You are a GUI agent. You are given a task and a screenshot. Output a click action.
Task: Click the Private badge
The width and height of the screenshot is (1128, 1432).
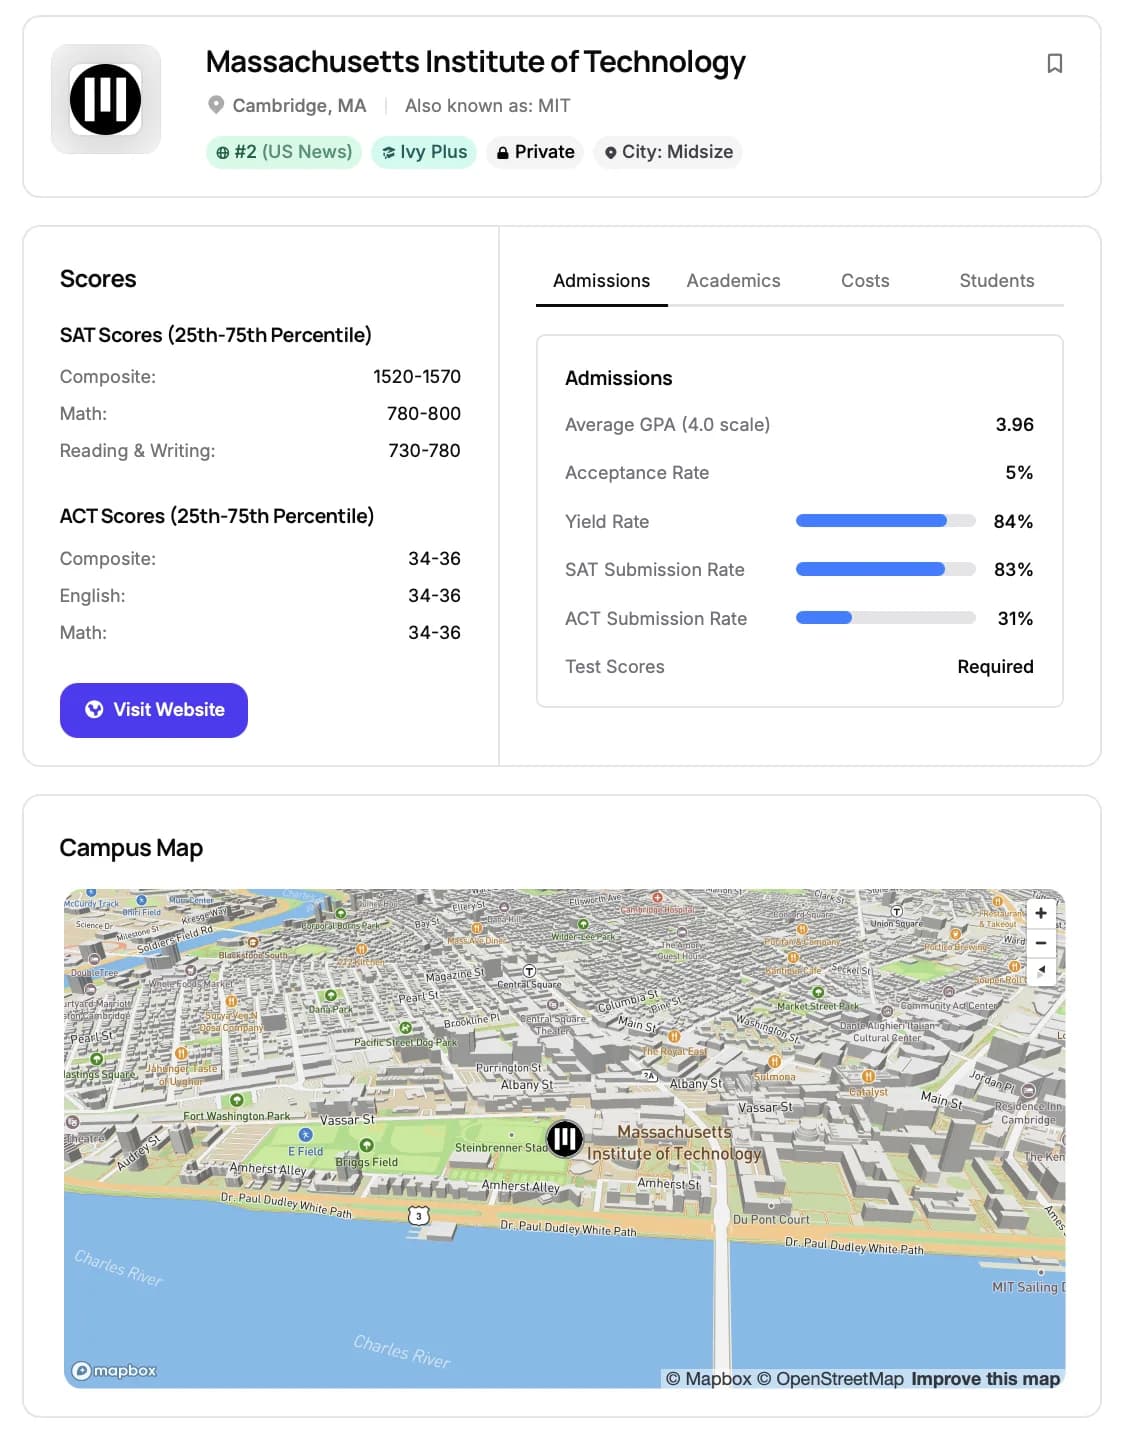tap(535, 152)
